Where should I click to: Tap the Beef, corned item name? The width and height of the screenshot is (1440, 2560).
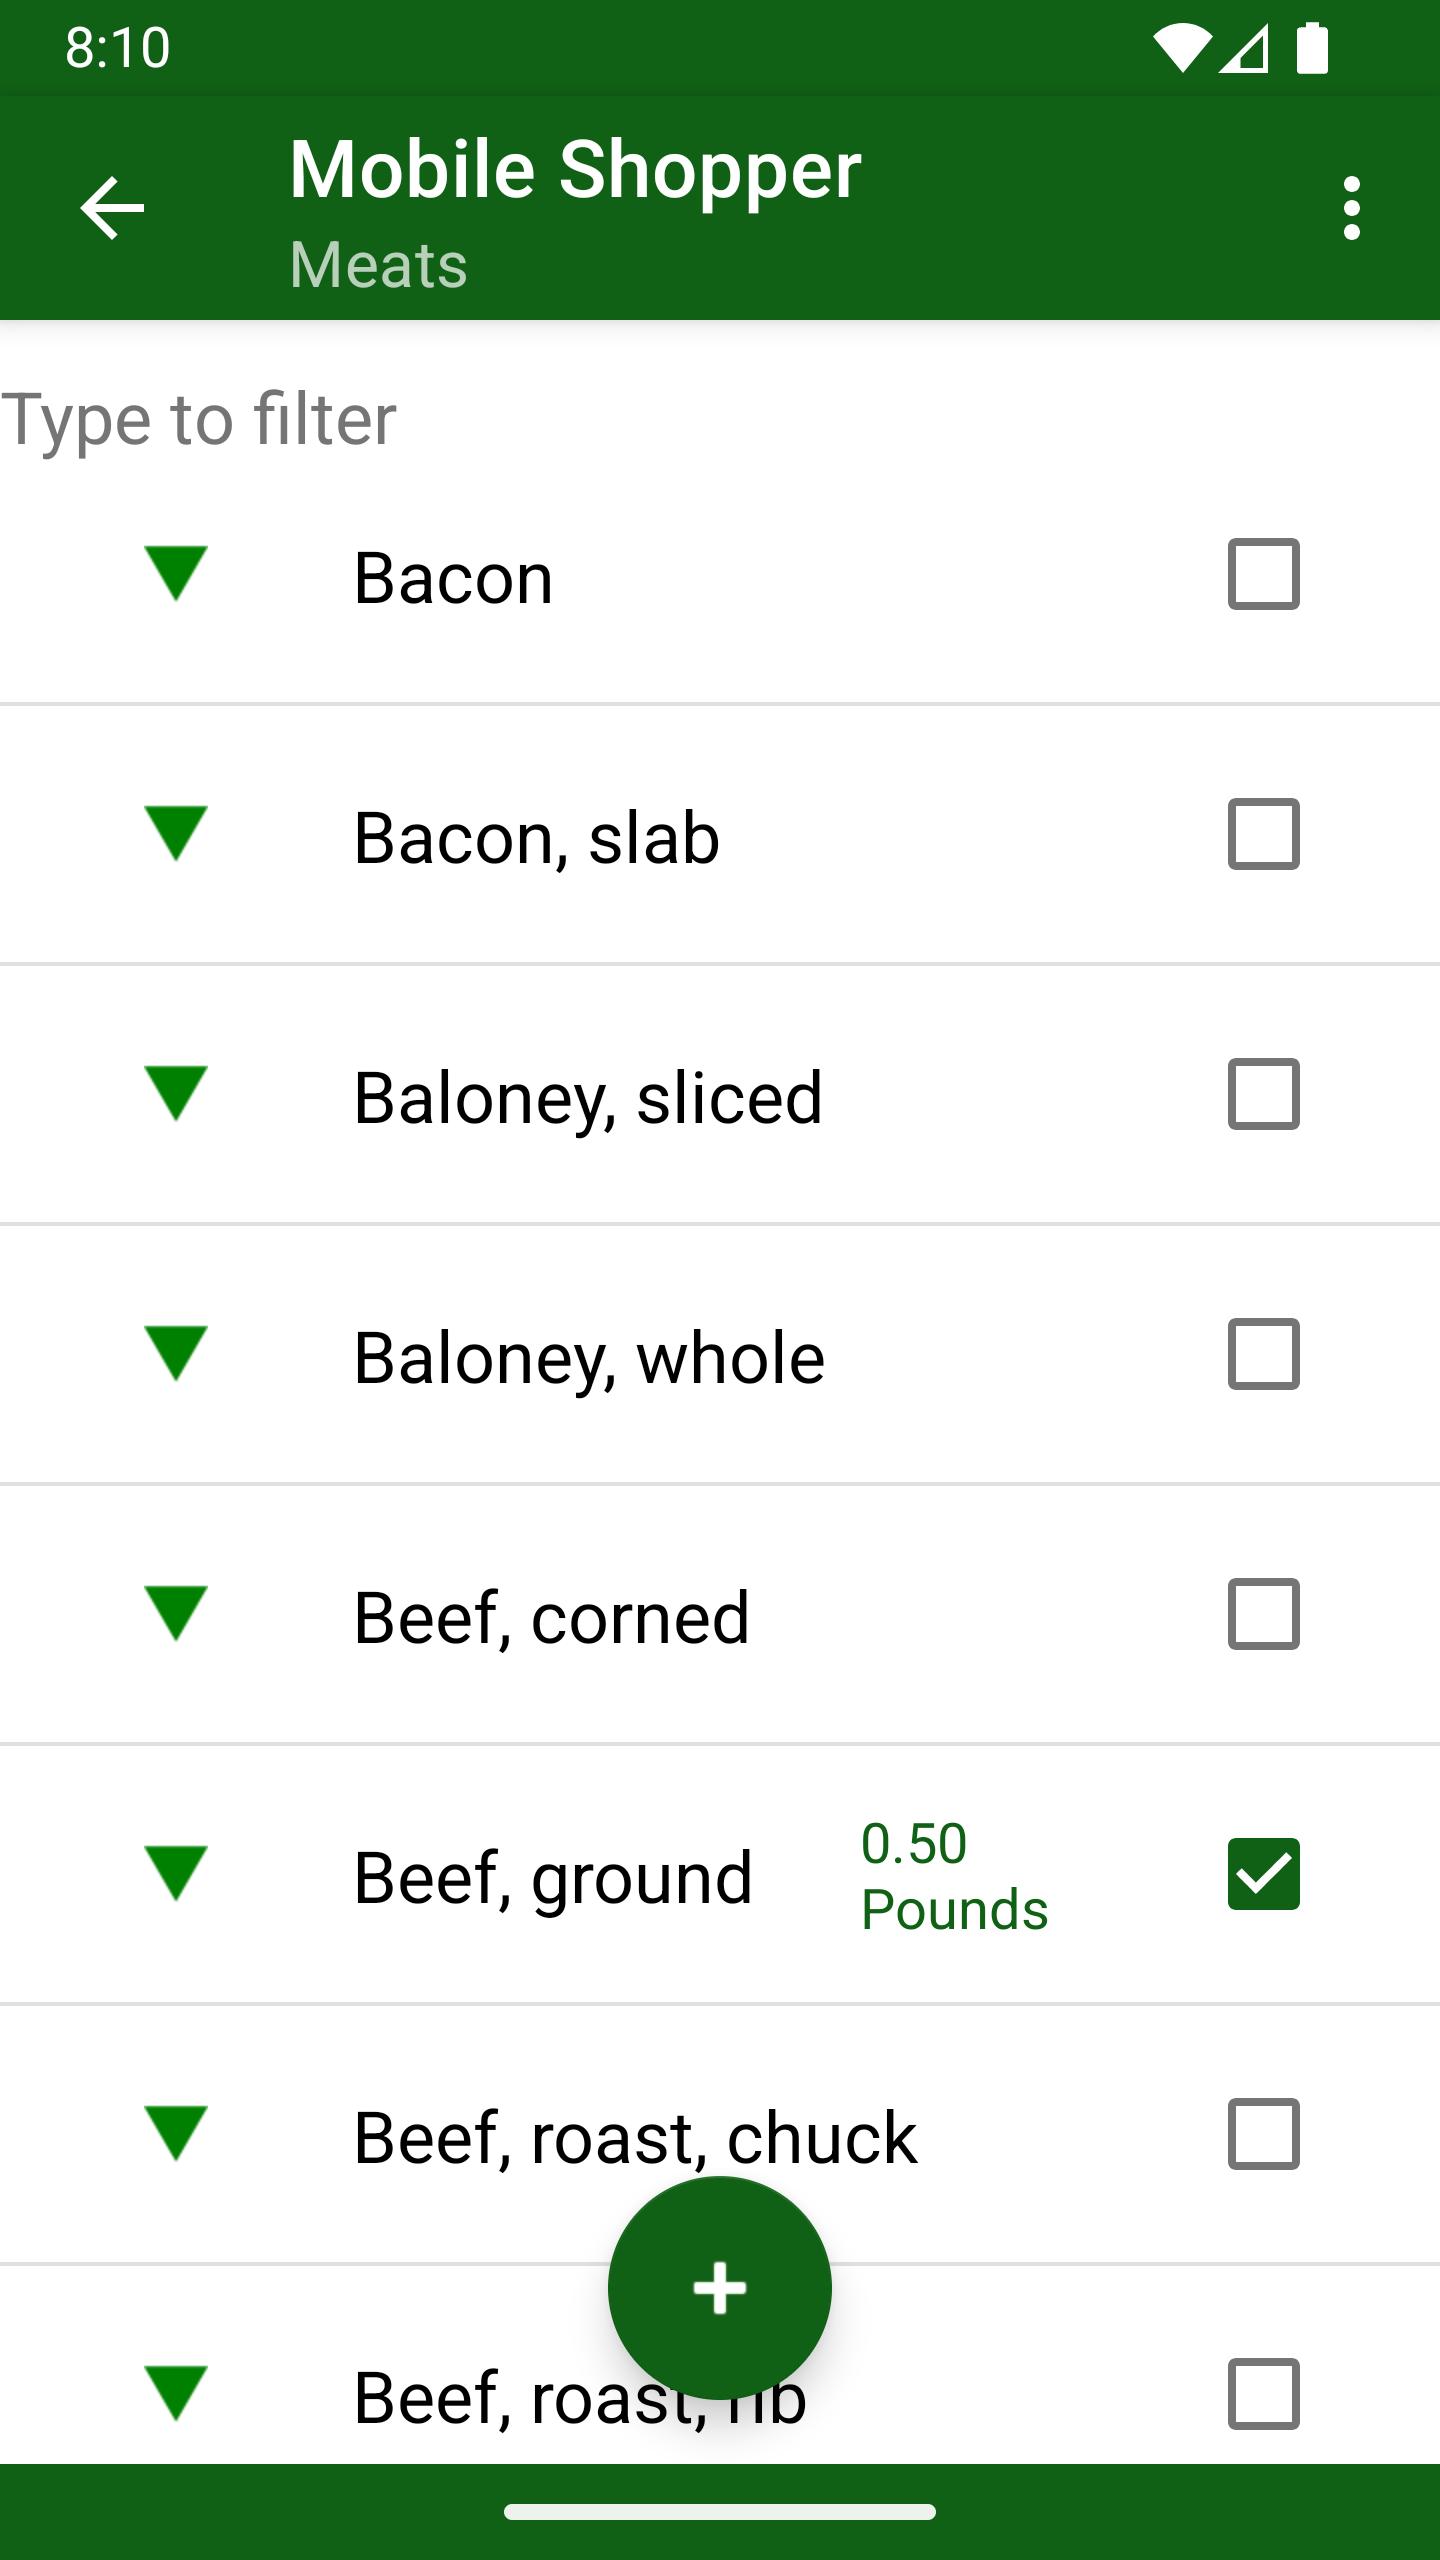pyautogui.click(x=551, y=1618)
